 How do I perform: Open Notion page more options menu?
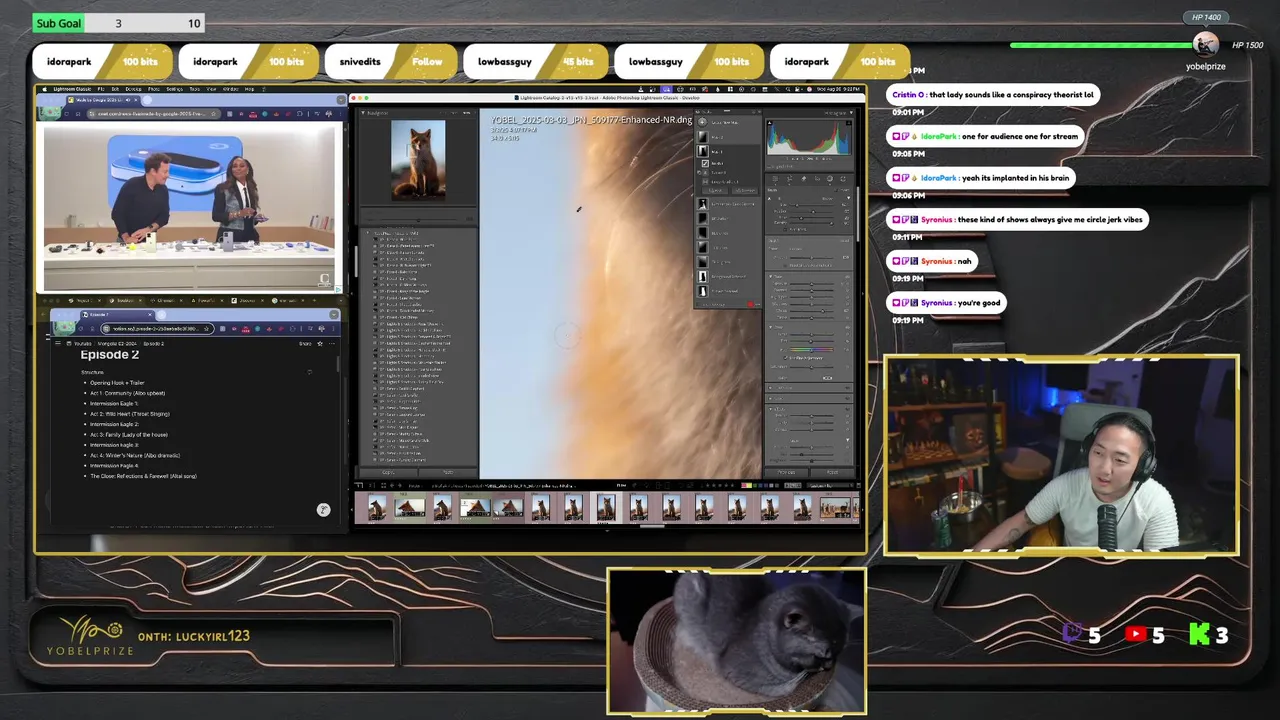(332, 344)
